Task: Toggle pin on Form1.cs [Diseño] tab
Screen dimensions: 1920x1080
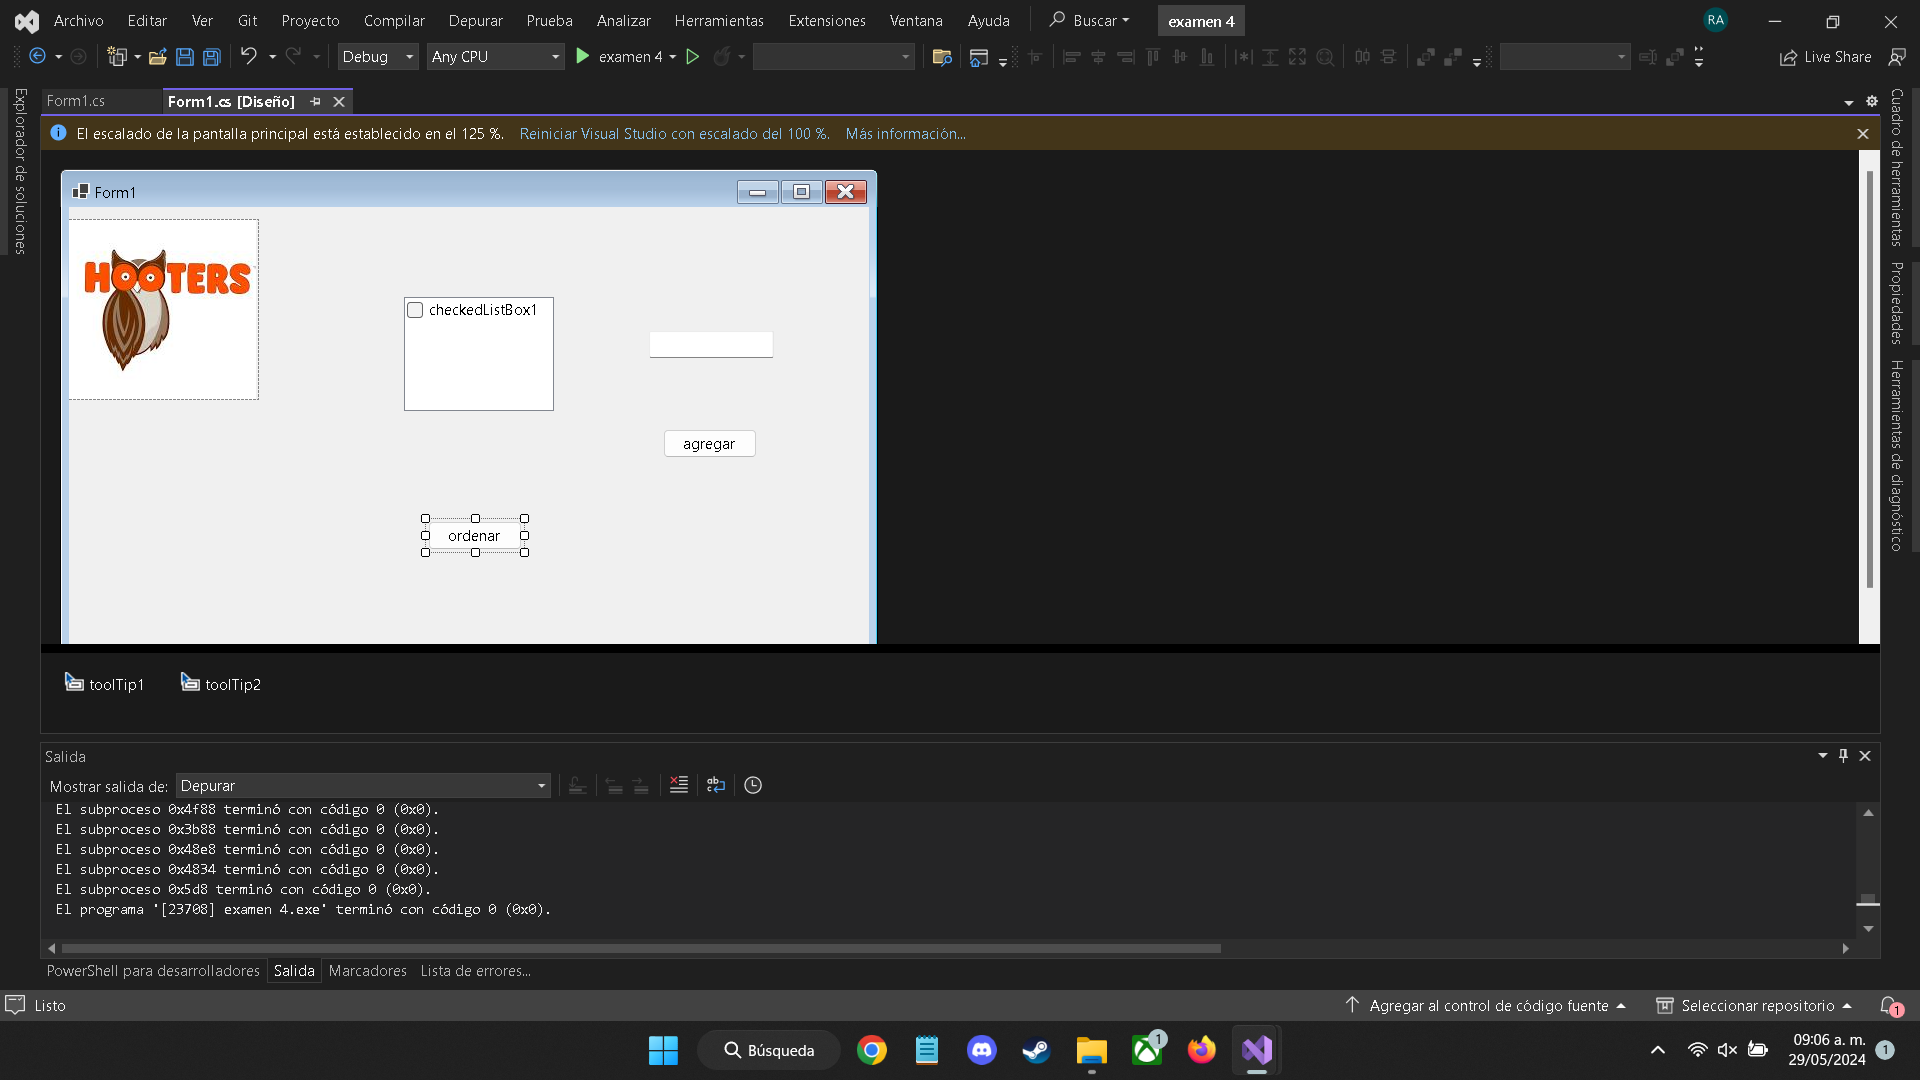Action: point(316,101)
